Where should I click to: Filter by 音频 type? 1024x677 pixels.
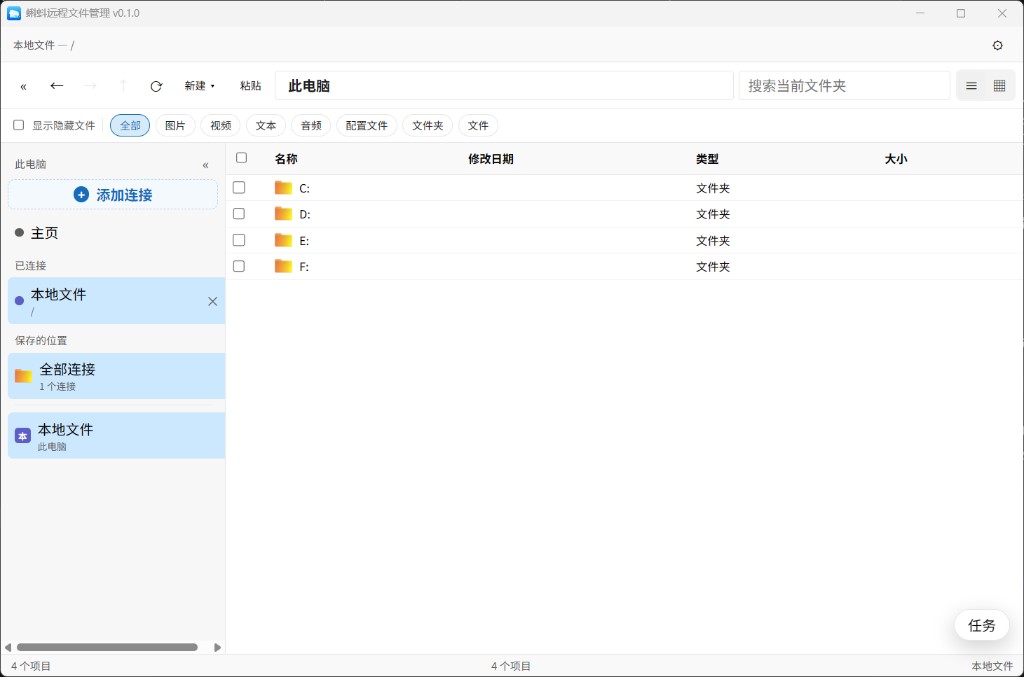311,125
